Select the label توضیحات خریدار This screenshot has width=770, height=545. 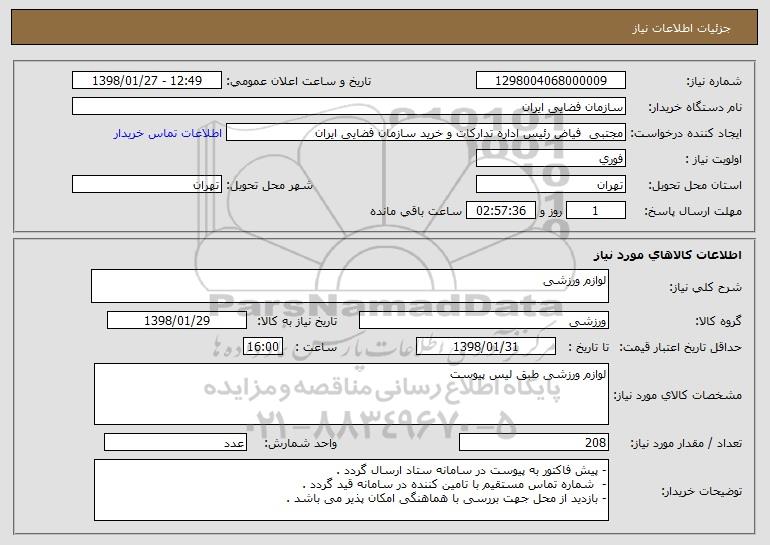click(702, 491)
